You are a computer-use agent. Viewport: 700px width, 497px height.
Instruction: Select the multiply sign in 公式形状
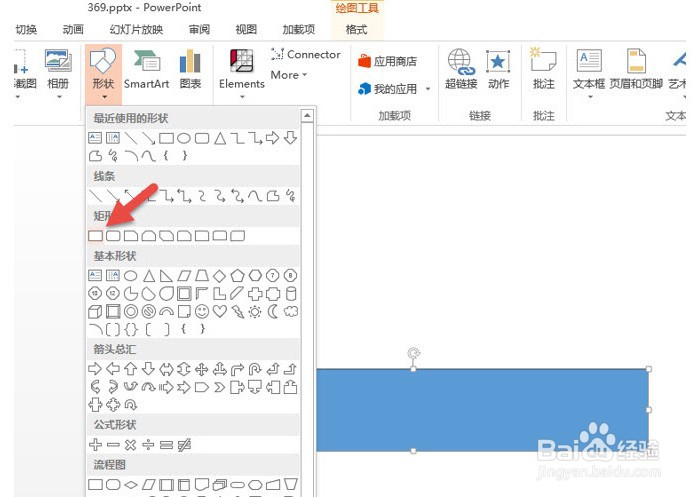click(130, 444)
